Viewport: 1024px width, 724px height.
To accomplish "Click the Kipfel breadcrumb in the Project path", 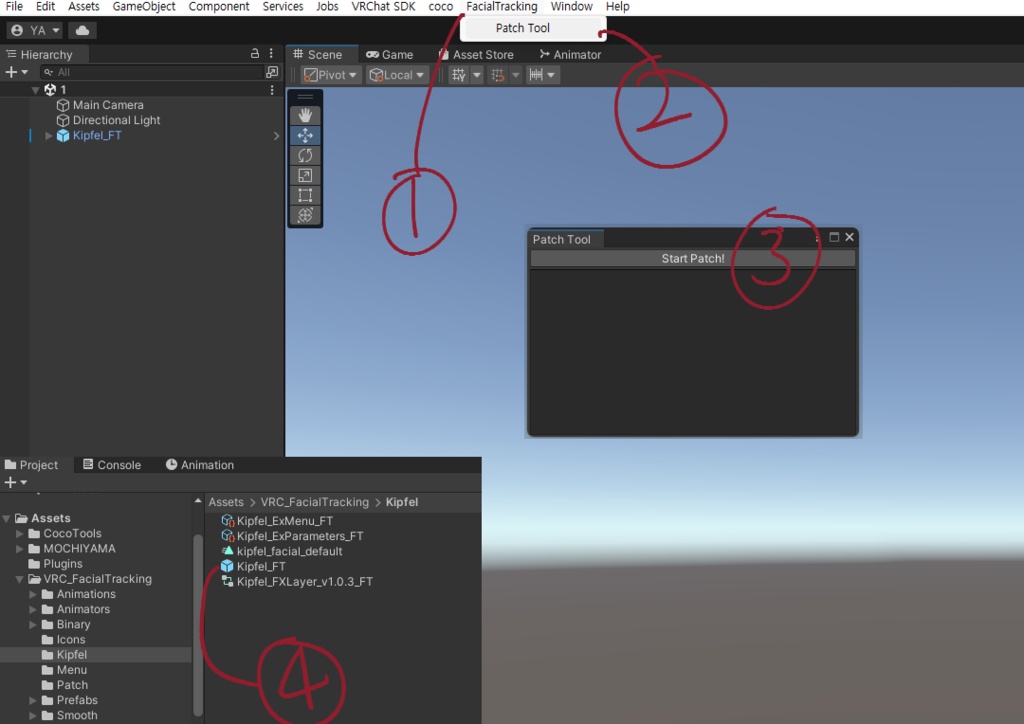I will (402, 501).
